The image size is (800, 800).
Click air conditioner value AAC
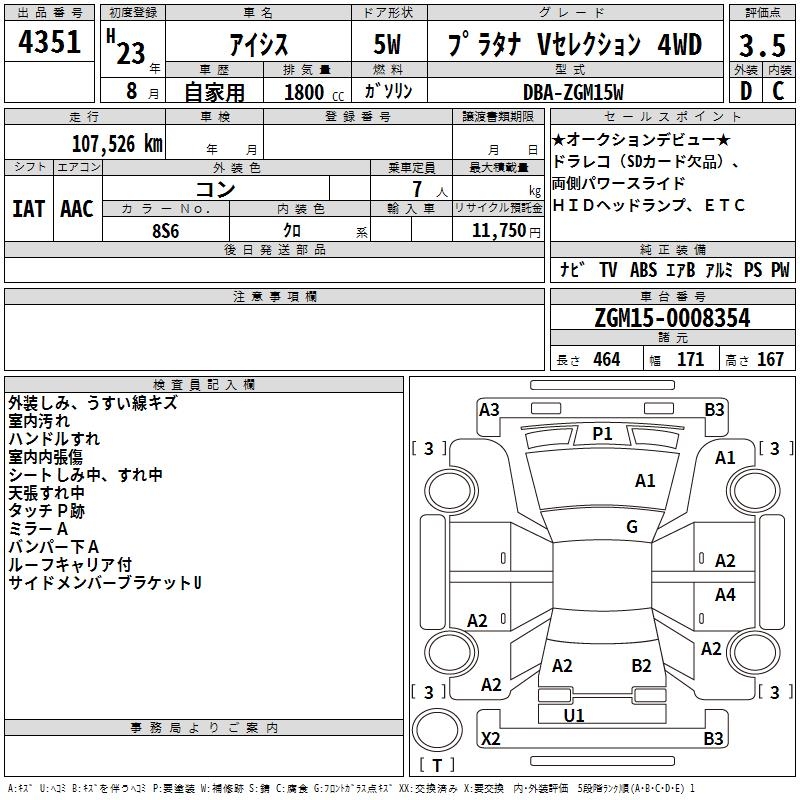77,209
